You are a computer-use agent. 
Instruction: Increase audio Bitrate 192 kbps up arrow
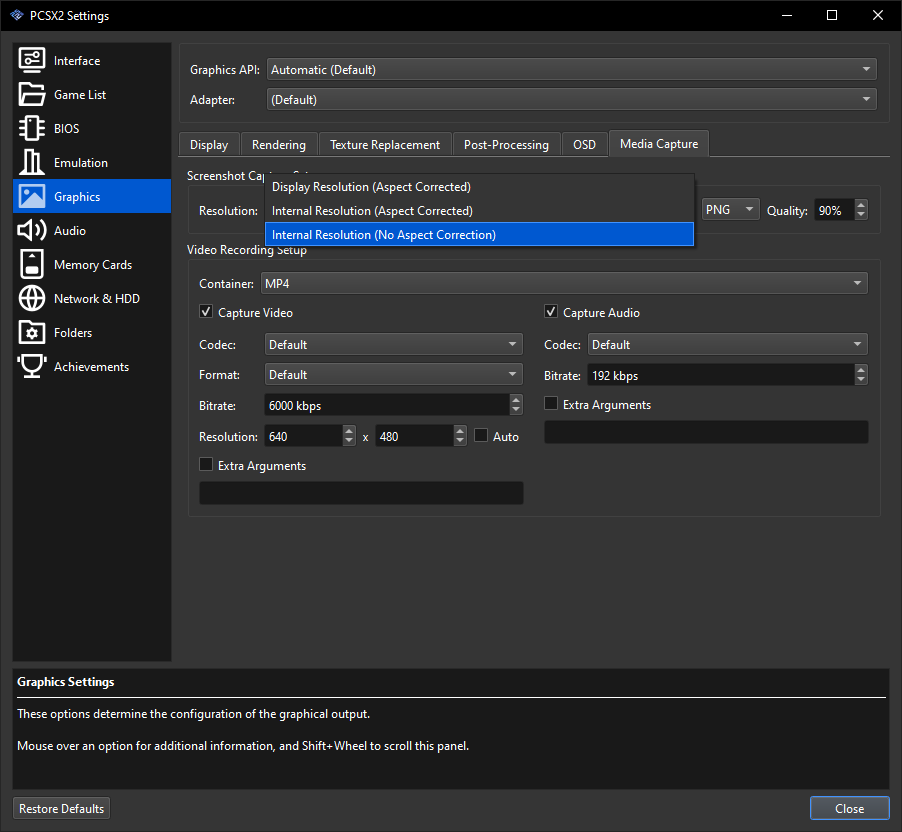click(861, 370)
